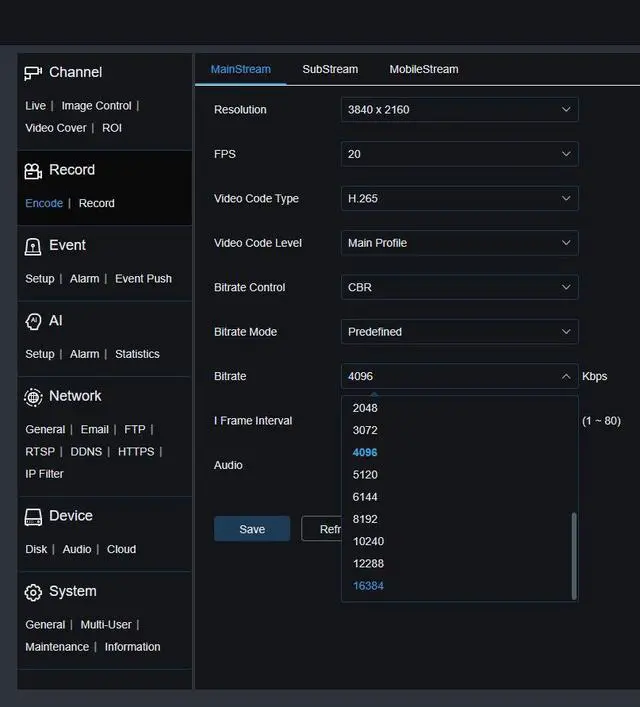Switch to the MobileStream tab
This screenshot has height=707, width=640.
click(424, 69)
